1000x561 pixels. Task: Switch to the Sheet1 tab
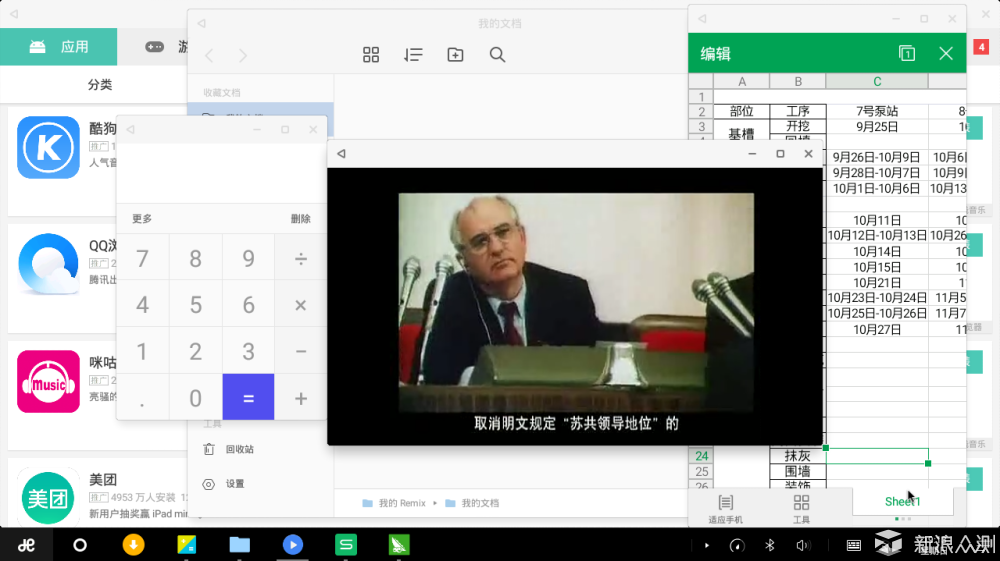point(902,501)
